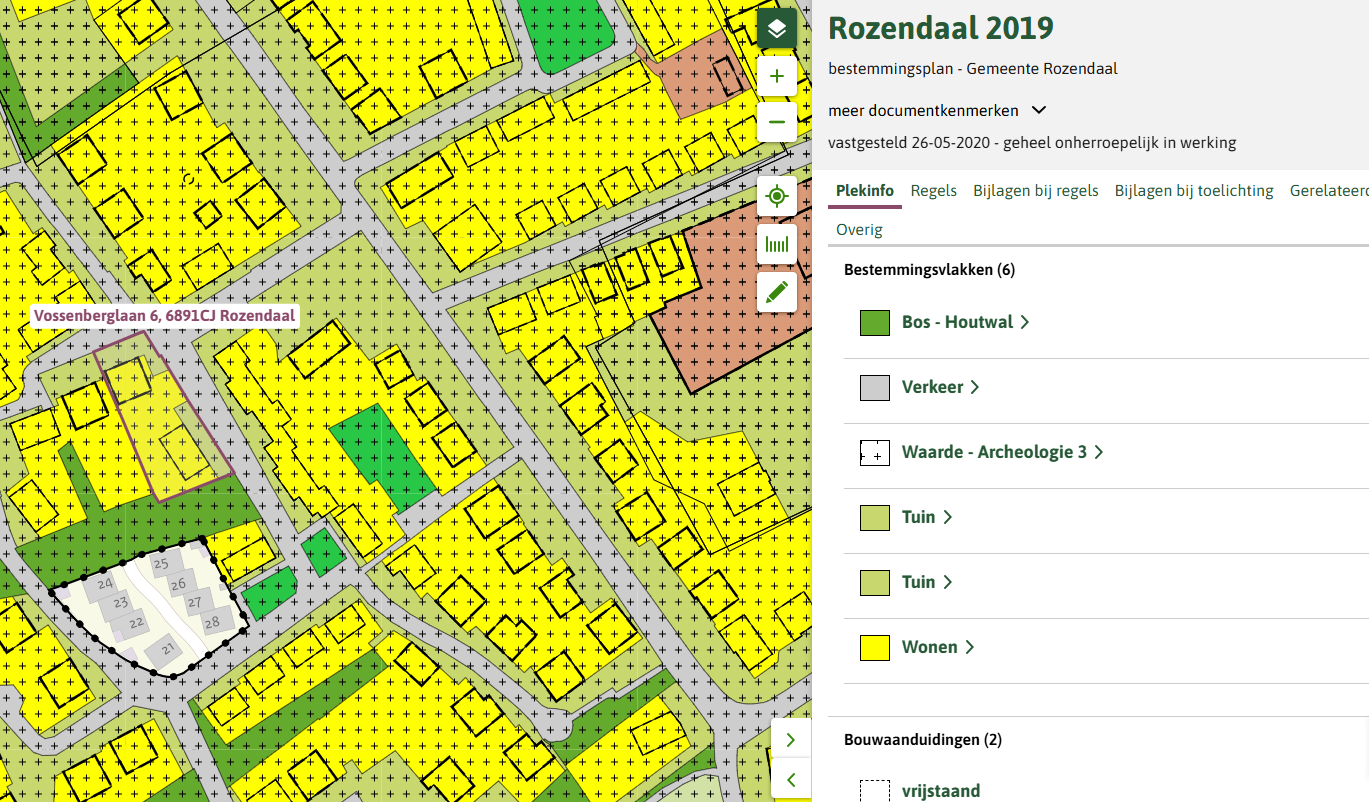Select the measure ruler tool
The image size is (1369, 802).
[x=776, y=244]
